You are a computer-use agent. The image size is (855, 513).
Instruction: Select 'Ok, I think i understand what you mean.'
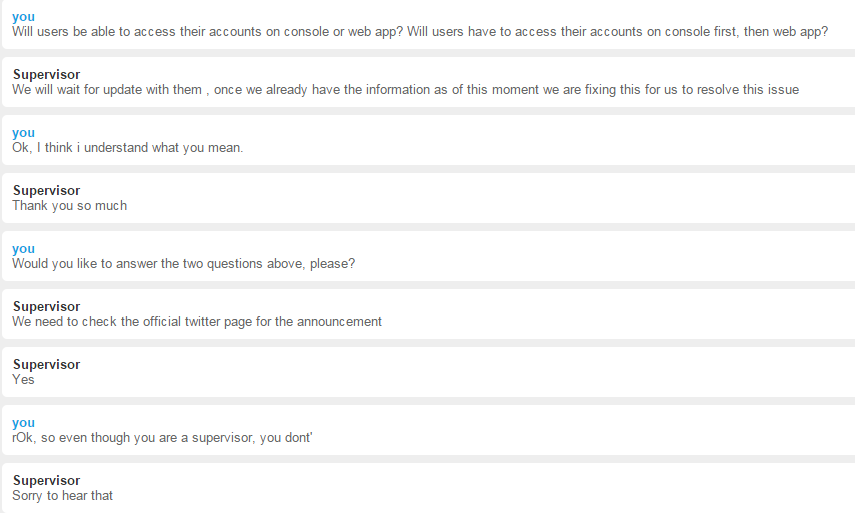pyautogui.click(x=128, y=148)
